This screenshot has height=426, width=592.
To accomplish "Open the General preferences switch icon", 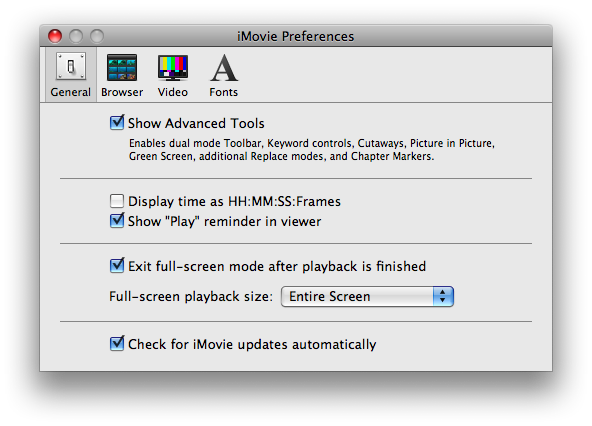I will (x=71, y=66).
